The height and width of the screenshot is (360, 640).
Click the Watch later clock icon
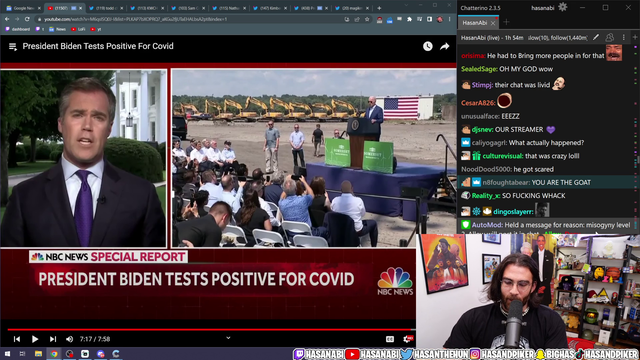(427, 46)
